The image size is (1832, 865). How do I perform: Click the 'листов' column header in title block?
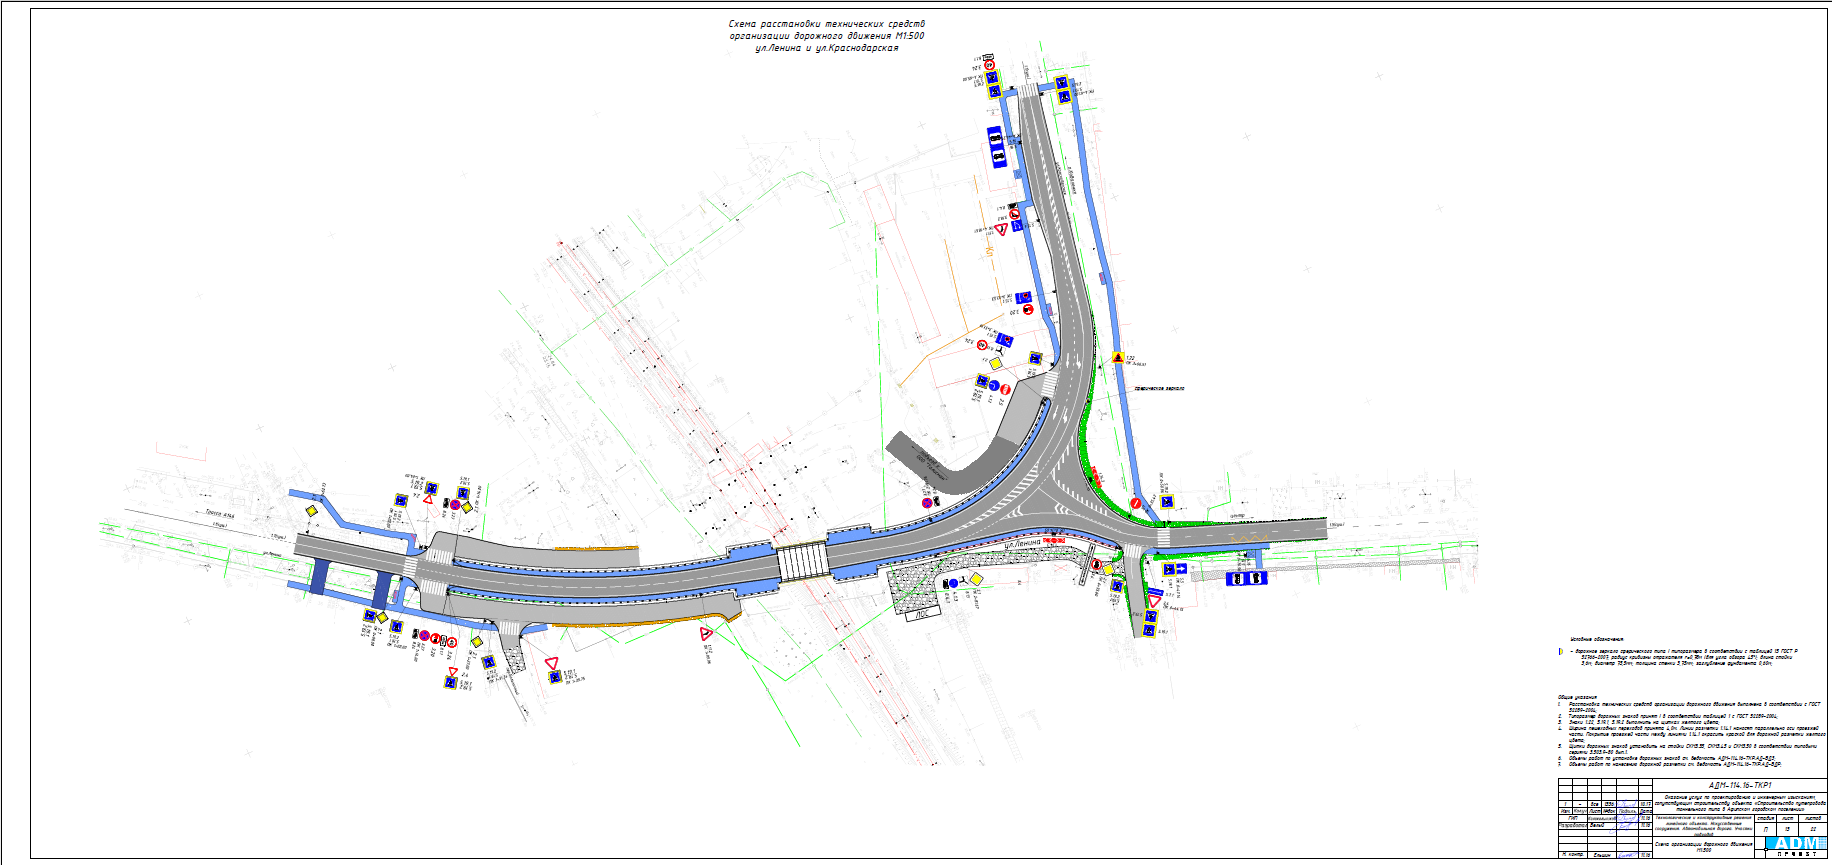(1812, 818)
